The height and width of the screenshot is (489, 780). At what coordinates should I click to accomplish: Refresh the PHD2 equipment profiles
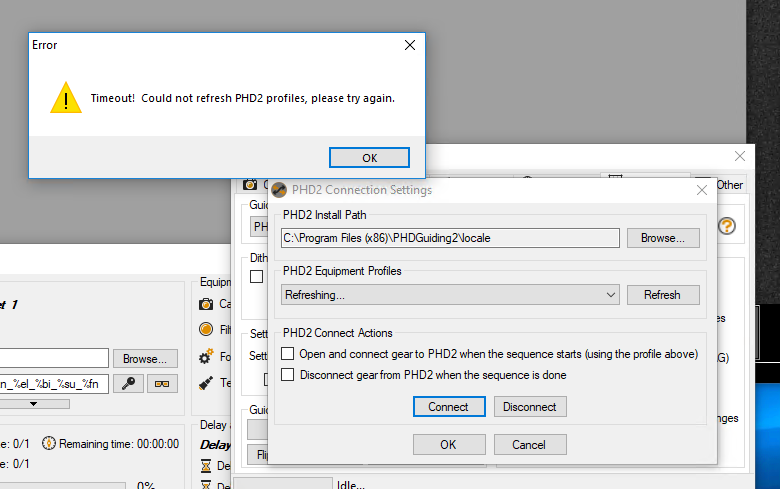coord(663,295)
